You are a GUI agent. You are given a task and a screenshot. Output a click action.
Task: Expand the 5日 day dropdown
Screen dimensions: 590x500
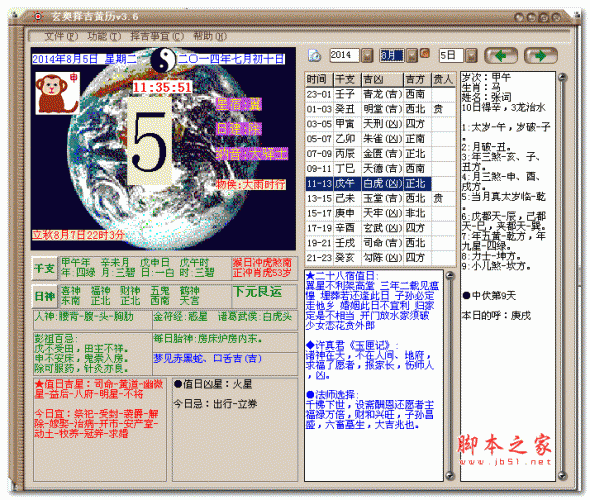[x=471, y=56]
